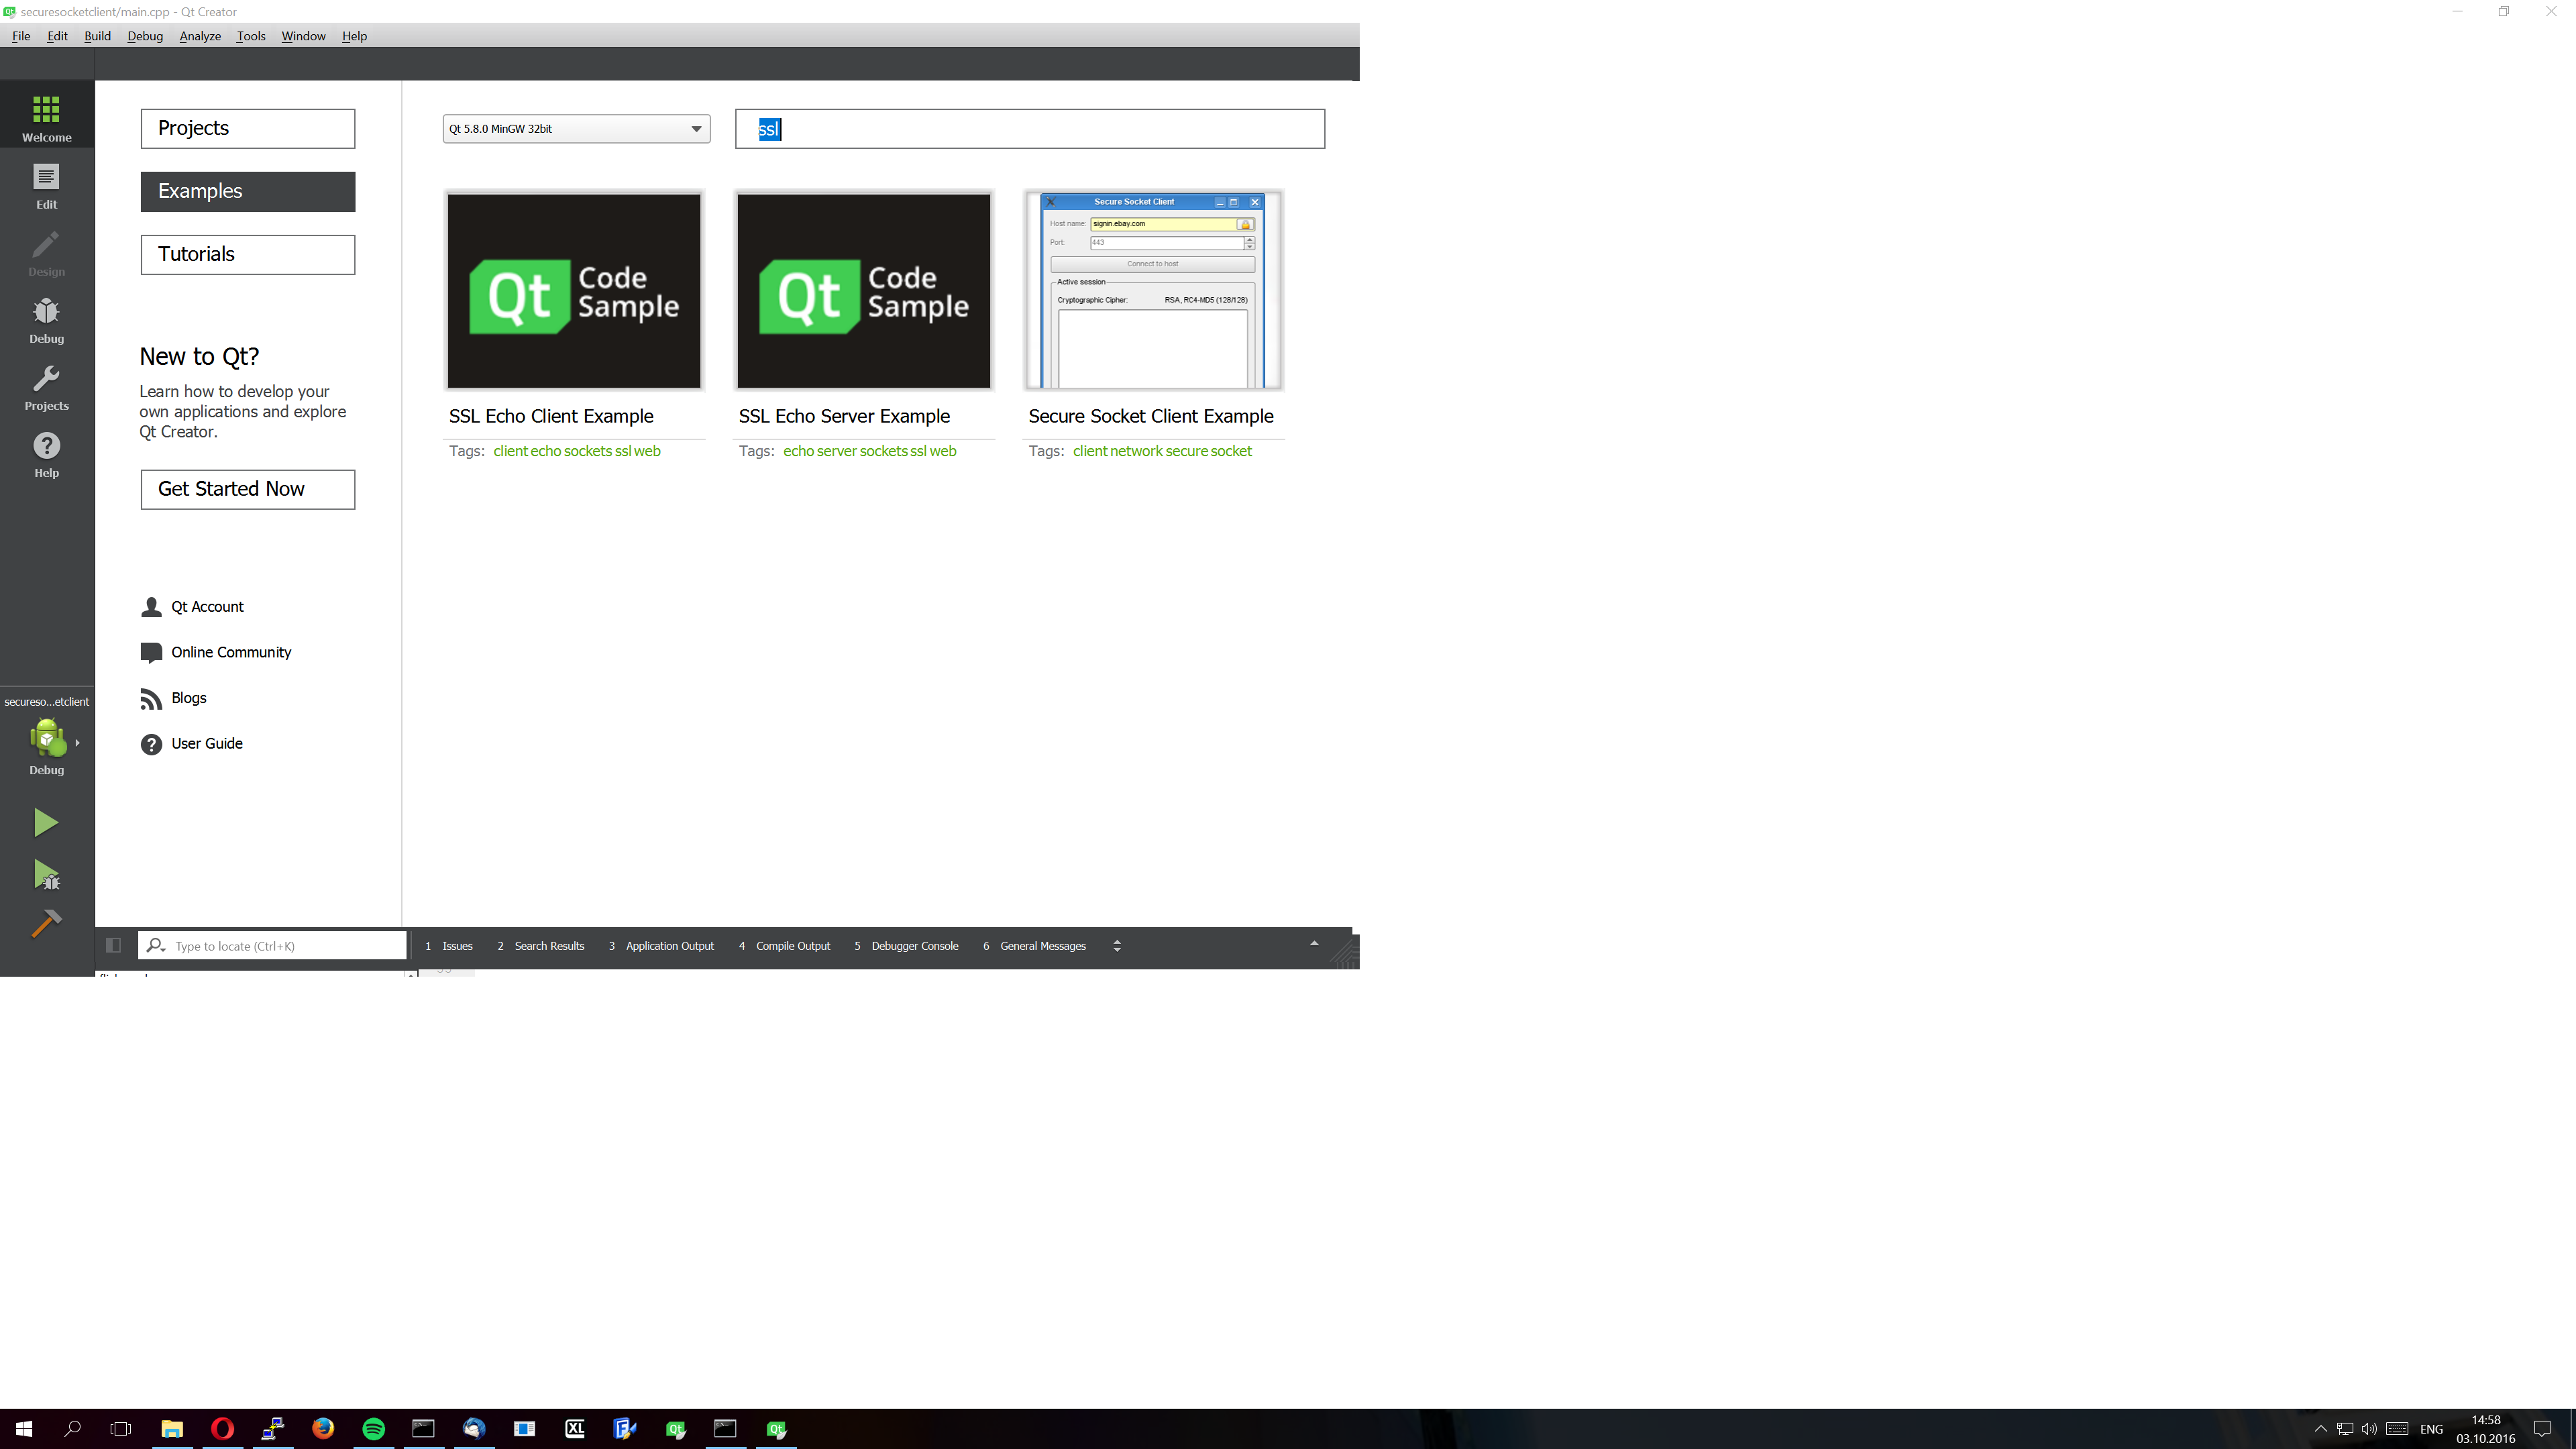
Task: Click the Secure Socket Client Example title
Action: (1151, 416)
